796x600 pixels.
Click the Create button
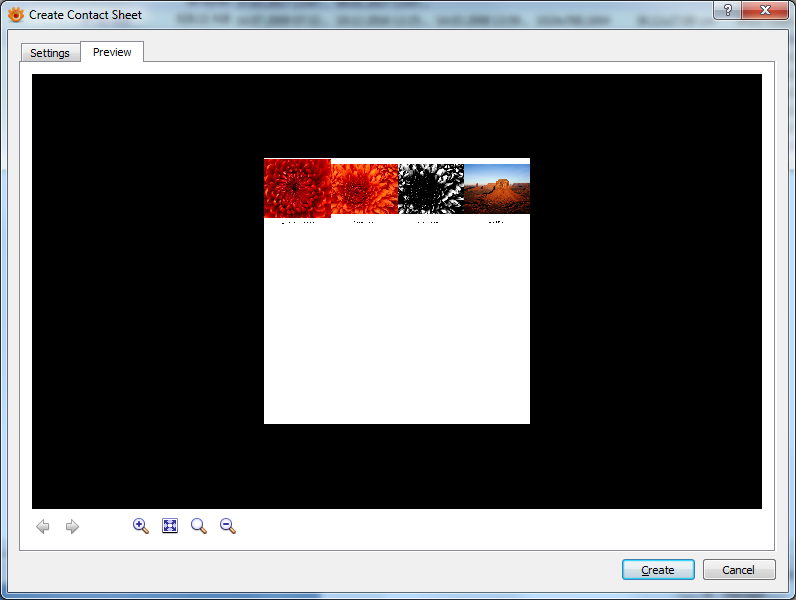[658, 570]
